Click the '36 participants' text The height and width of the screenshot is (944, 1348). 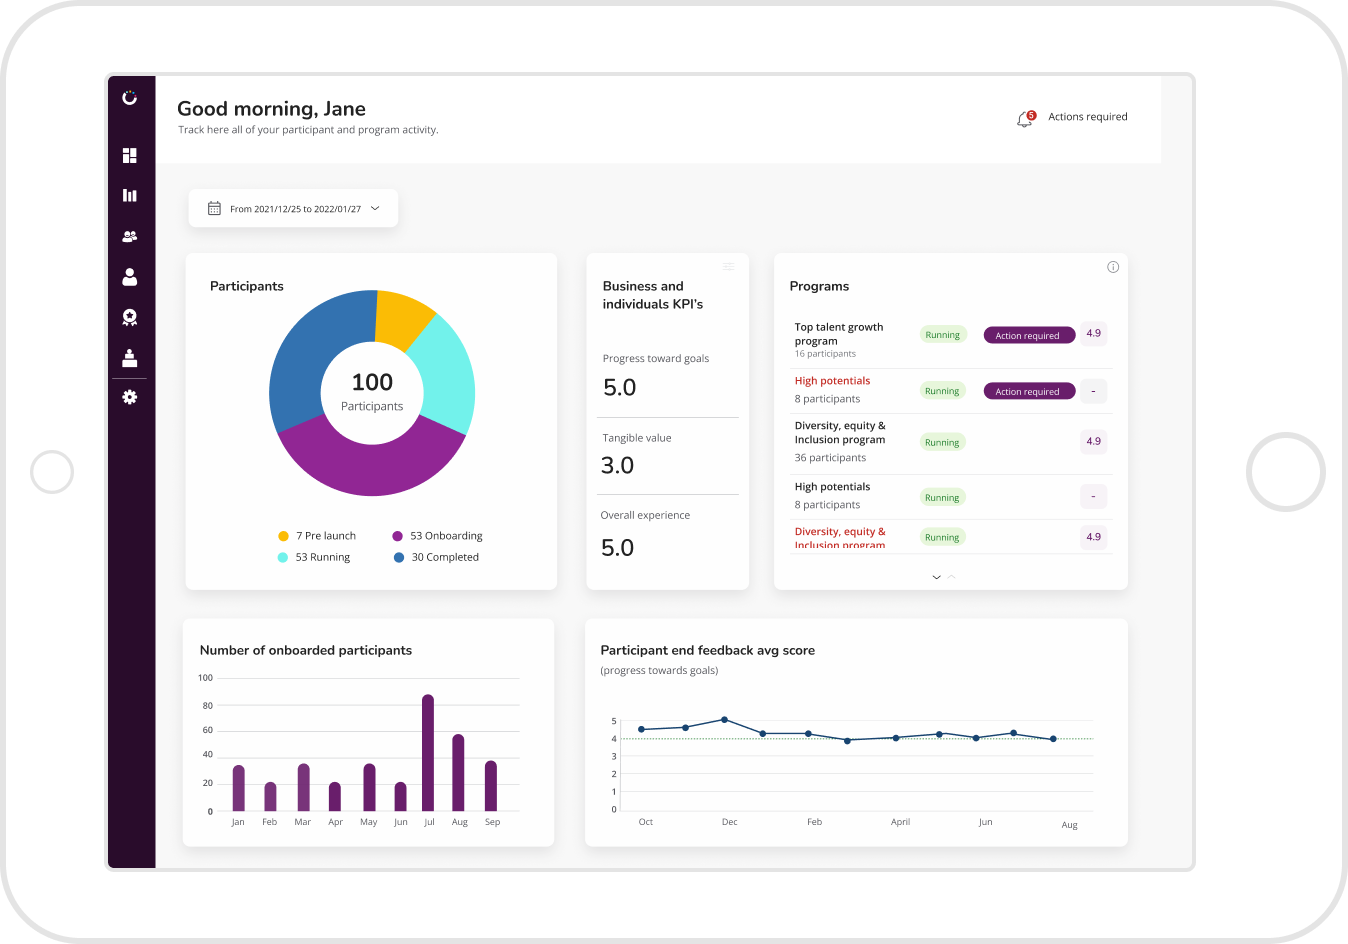pos(830,458)
